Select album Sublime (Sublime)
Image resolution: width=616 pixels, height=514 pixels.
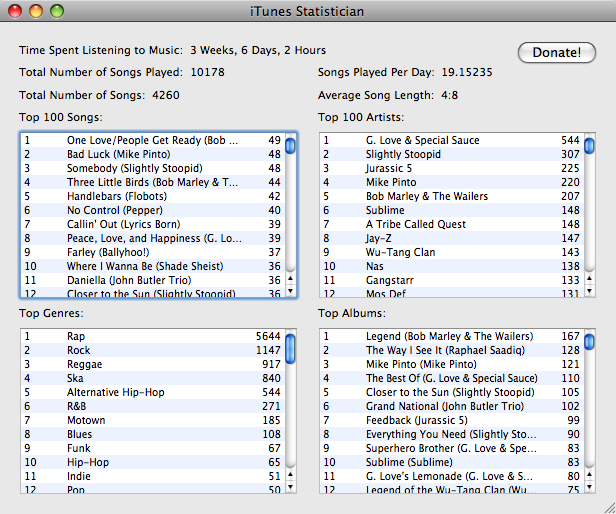452,462
